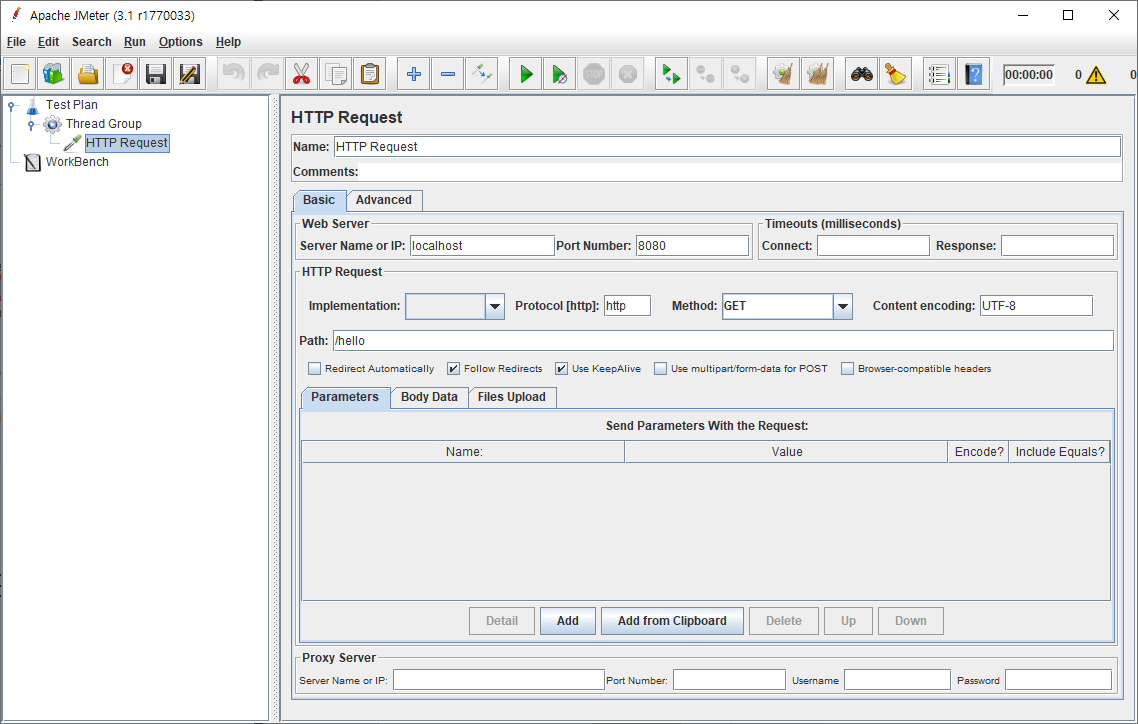Select HTTP Request in the tree
The image size is (1138, 724).
(127, 143)
